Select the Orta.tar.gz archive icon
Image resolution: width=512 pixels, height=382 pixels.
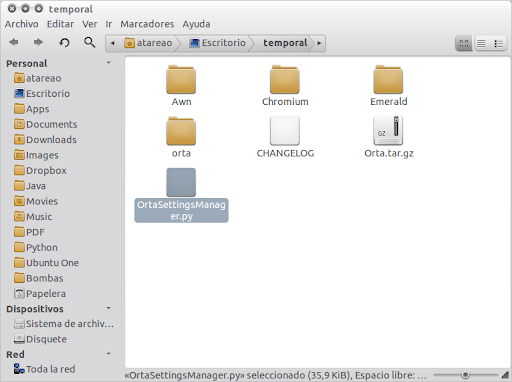click(388, 131)
